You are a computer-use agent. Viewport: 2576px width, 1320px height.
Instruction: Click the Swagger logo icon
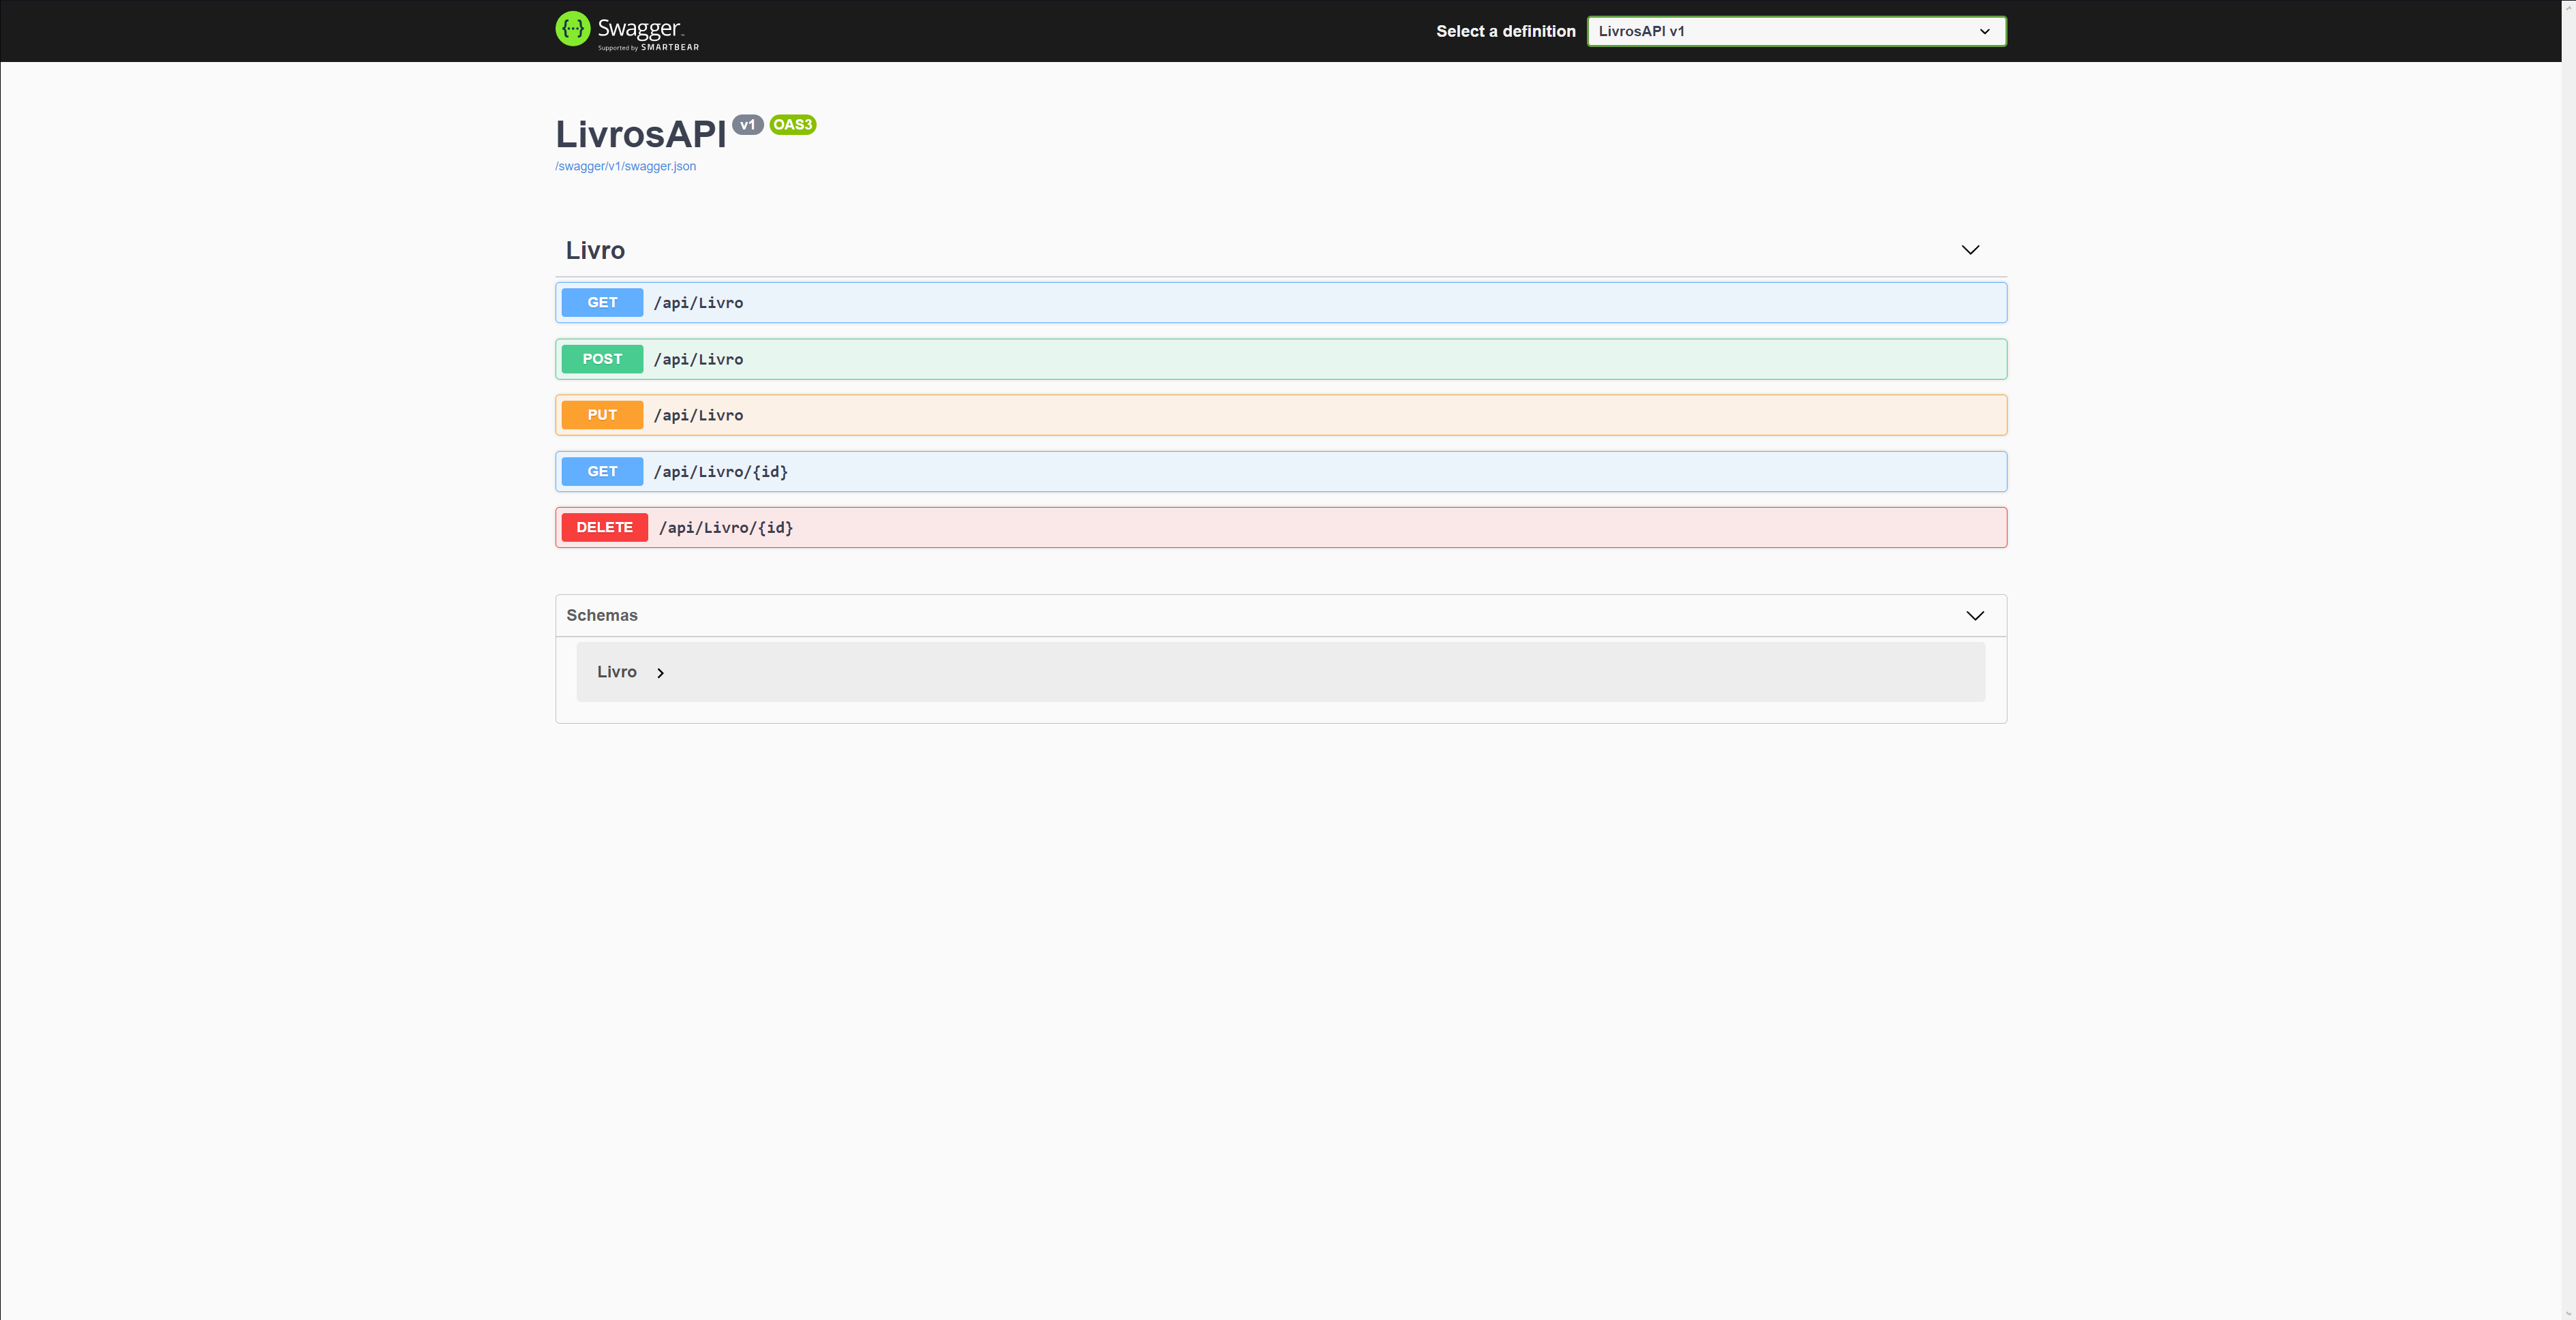(573, 29)
